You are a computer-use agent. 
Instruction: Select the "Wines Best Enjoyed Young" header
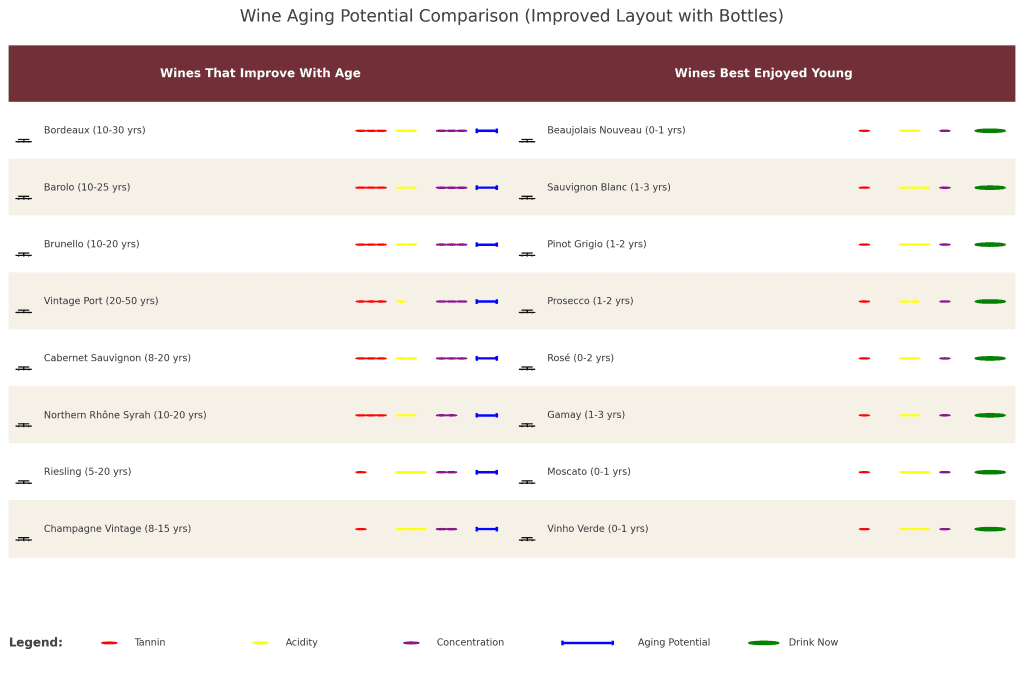[x=763, y=73]
